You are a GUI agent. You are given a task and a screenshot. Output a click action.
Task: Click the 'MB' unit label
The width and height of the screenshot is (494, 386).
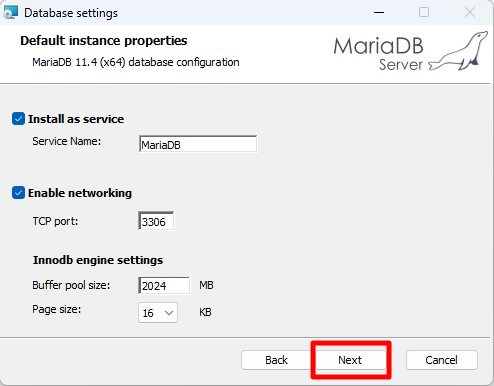click(206, 285)
